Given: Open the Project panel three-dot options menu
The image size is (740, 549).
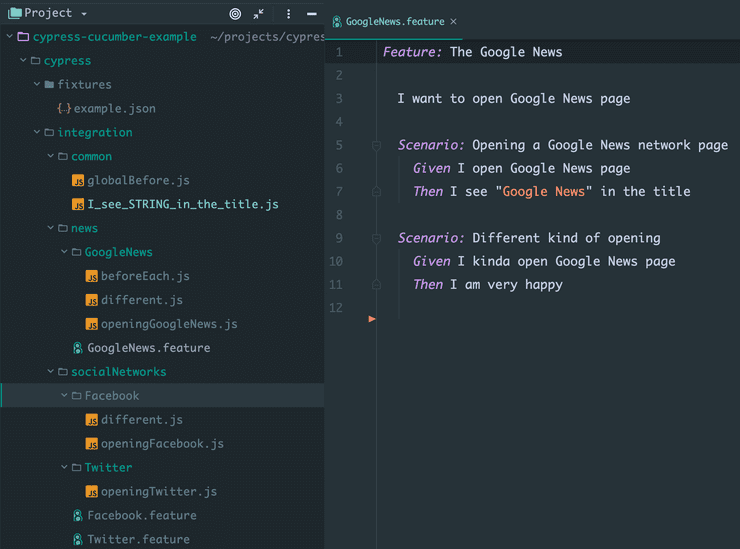Looking at the screenshot, I should 288,14.
